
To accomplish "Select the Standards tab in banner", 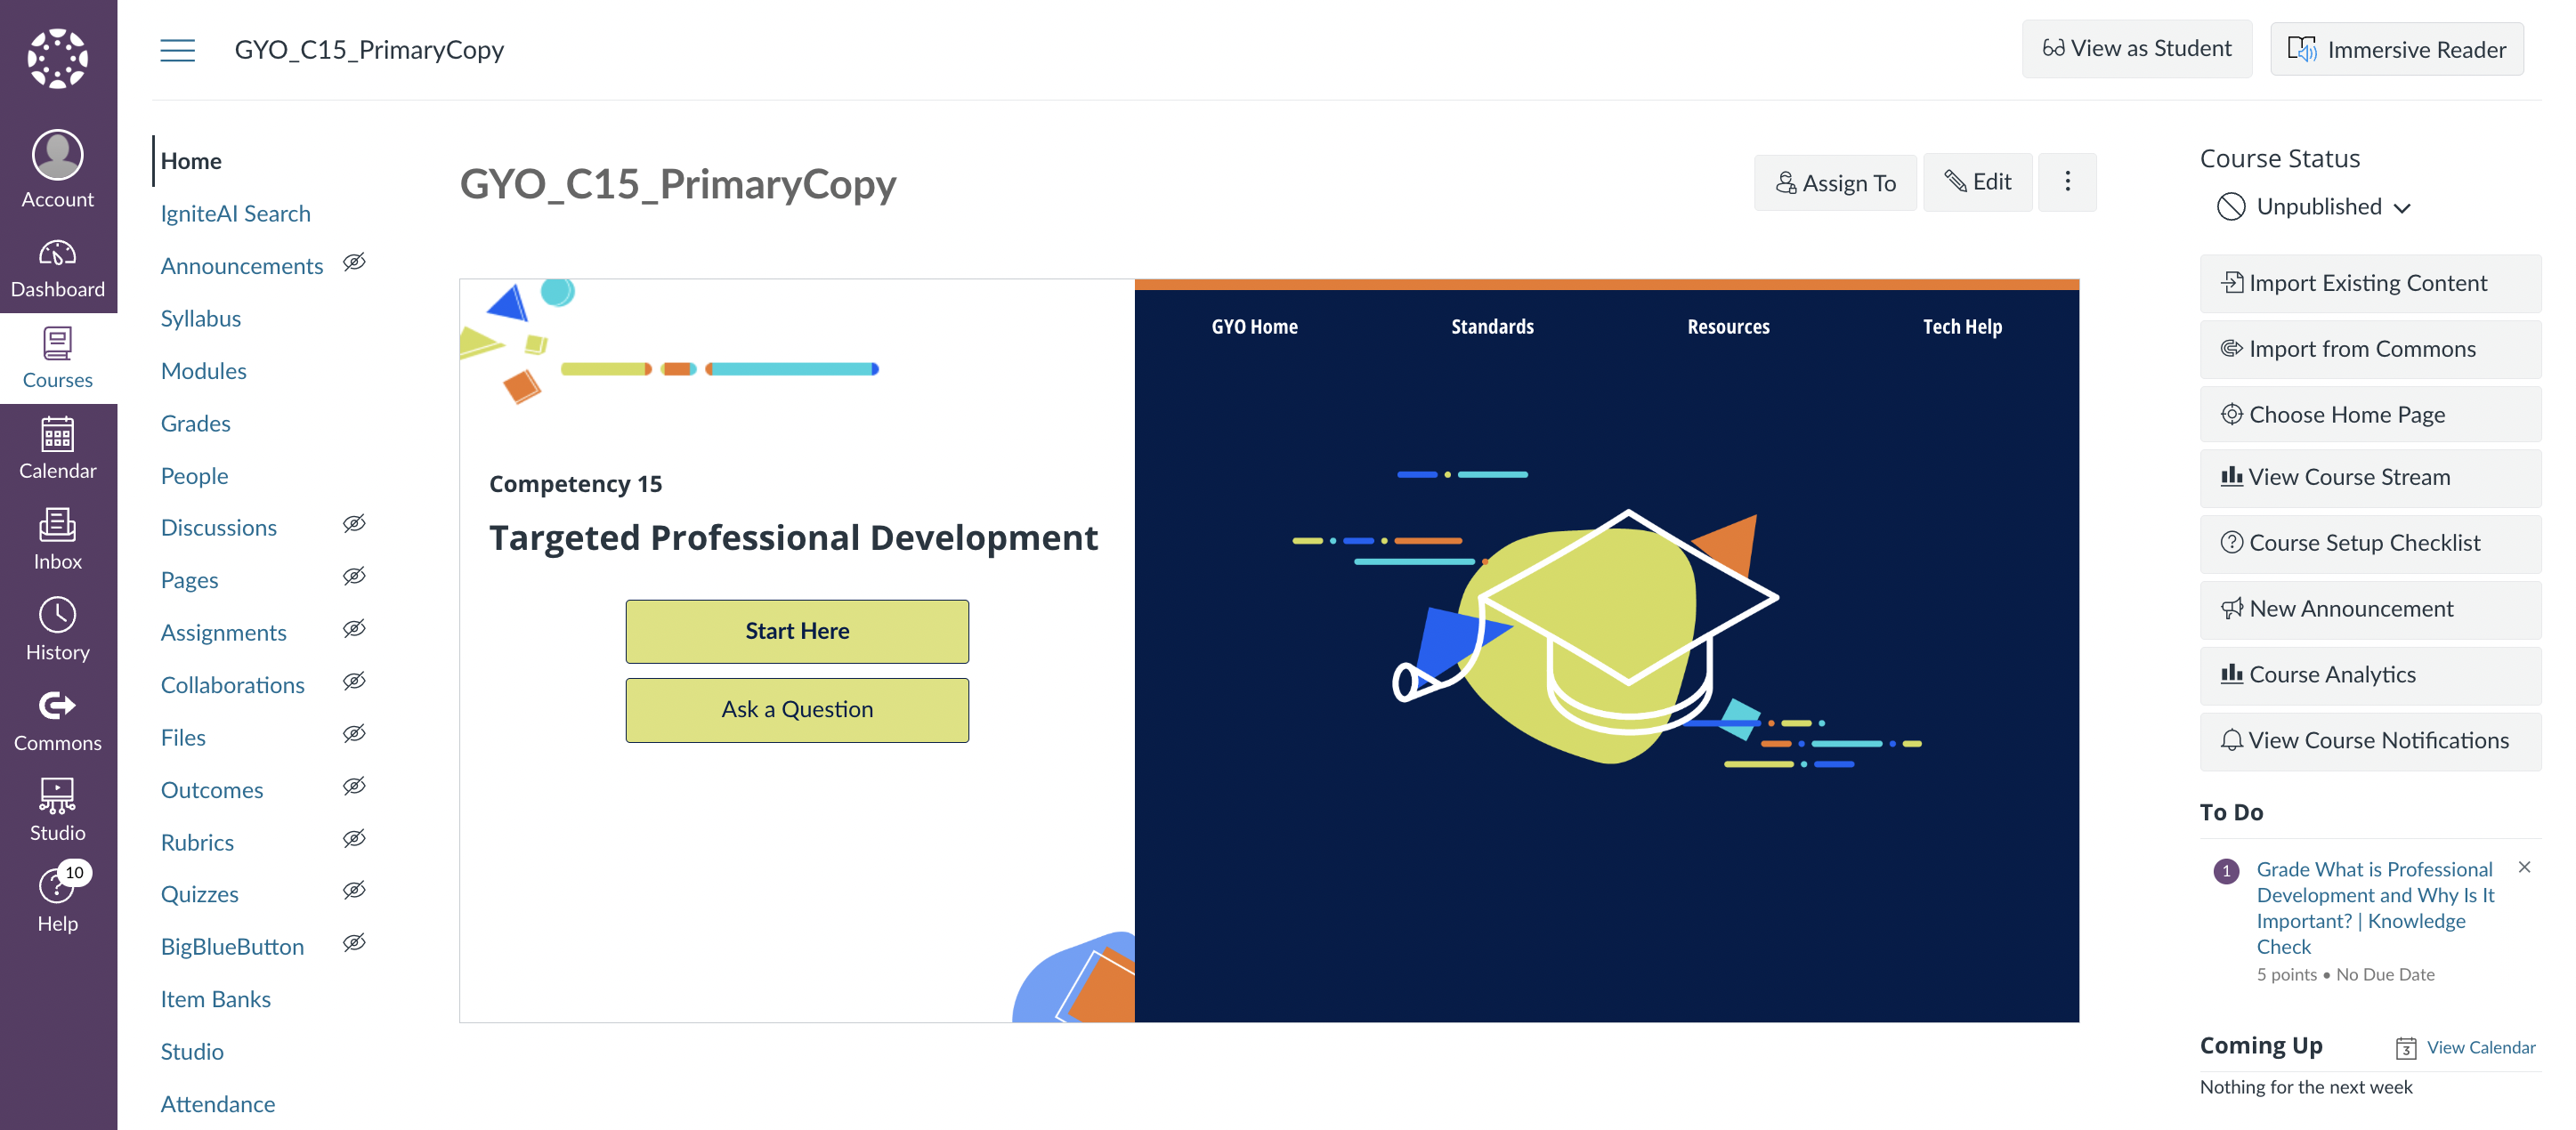I will click(x=1492, y=327).
